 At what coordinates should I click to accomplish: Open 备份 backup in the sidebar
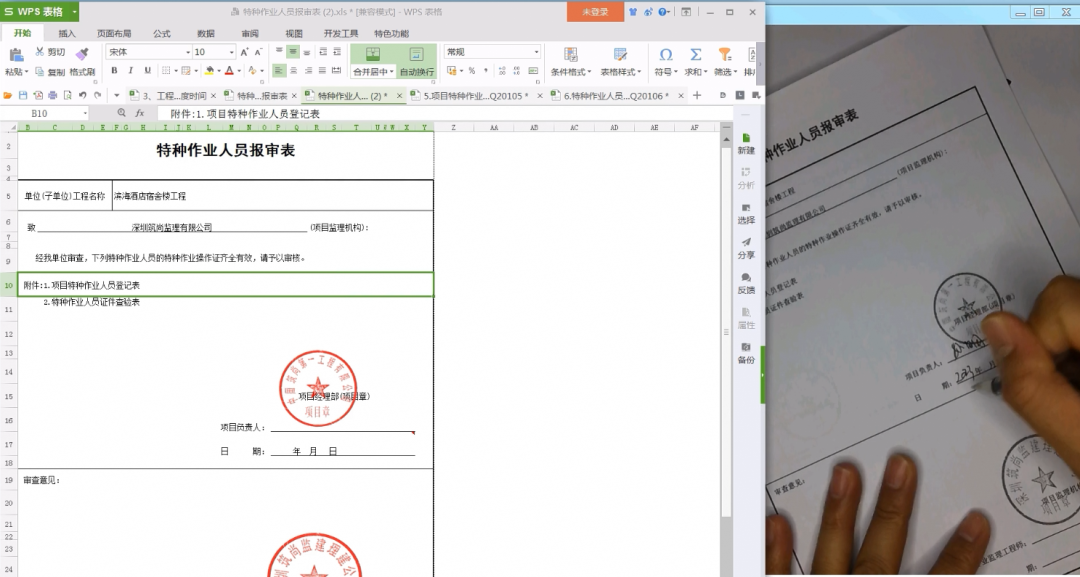click(746, 352)
